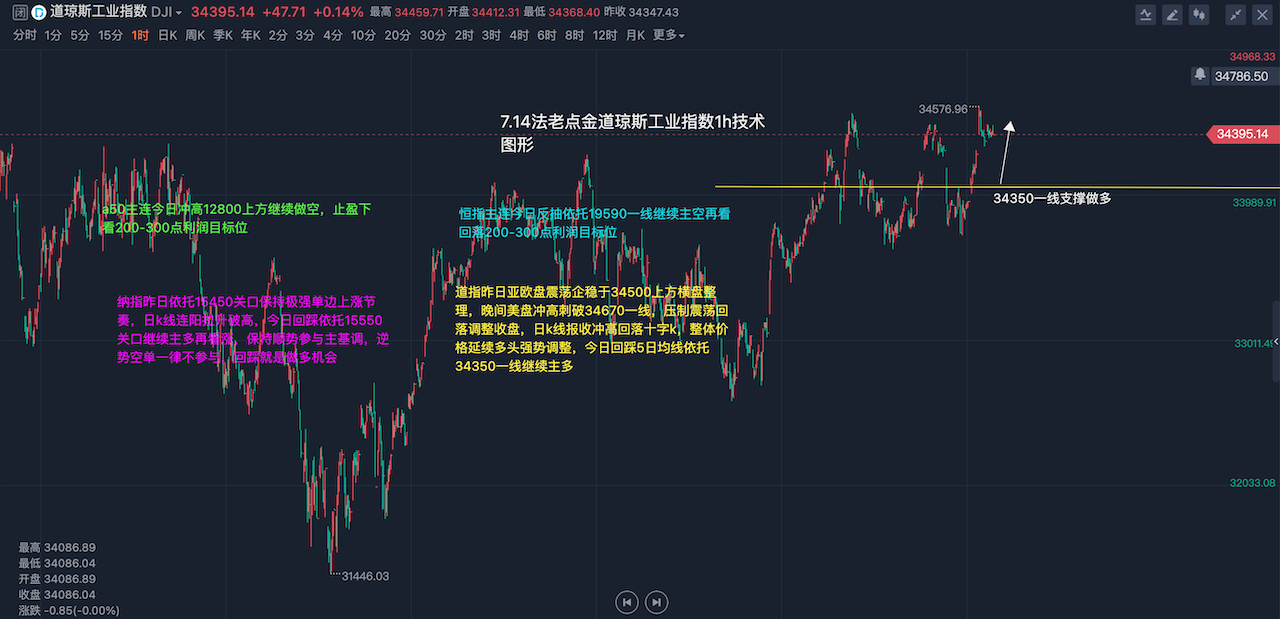Viewport: 1280px width, 619px height.
Task: Open the DJI symbol dropdown arrow
Action: point(177,13)
